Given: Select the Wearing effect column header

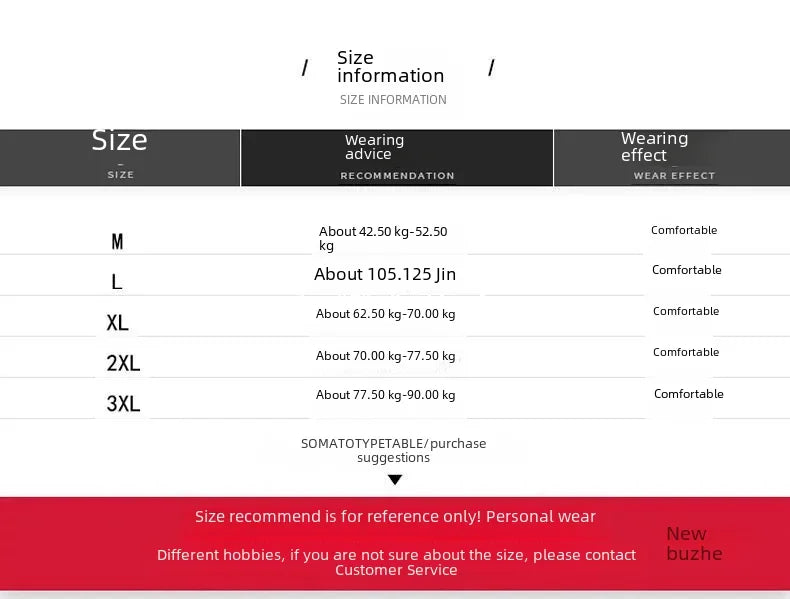Looking at the screenshot, I should click(672, 158).
